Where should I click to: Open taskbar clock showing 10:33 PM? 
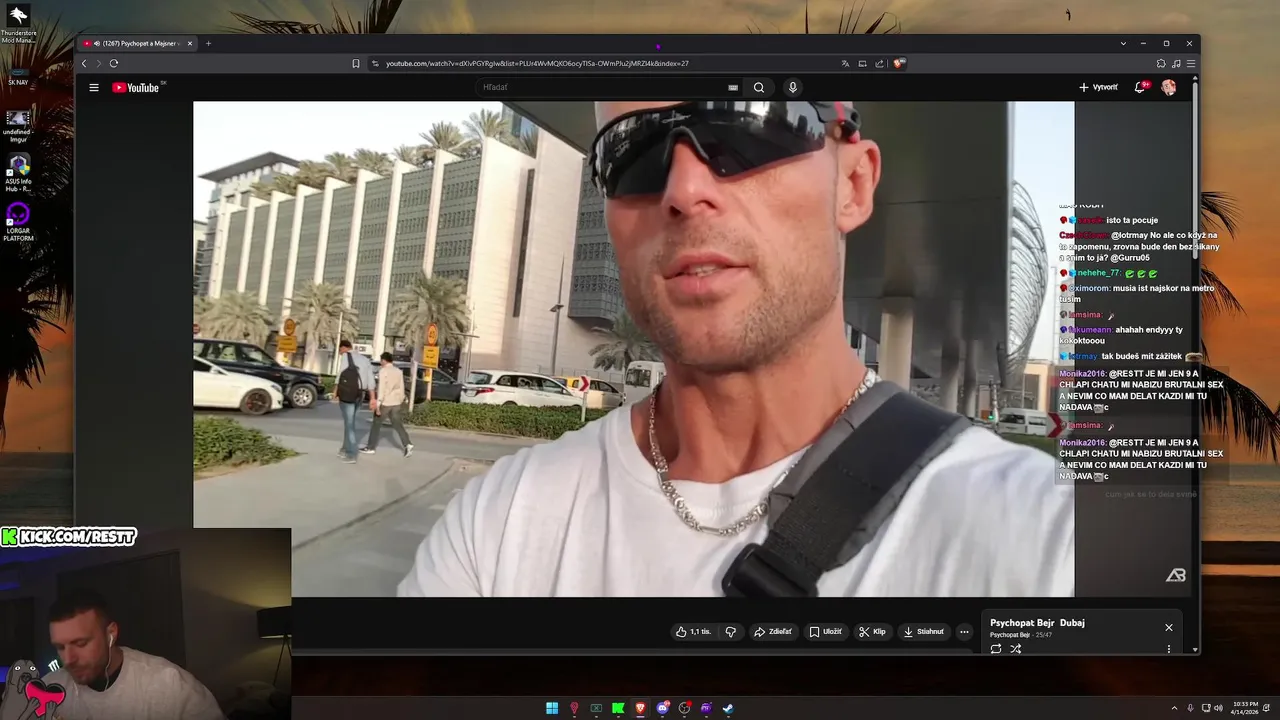click(x=1245, y=708)
